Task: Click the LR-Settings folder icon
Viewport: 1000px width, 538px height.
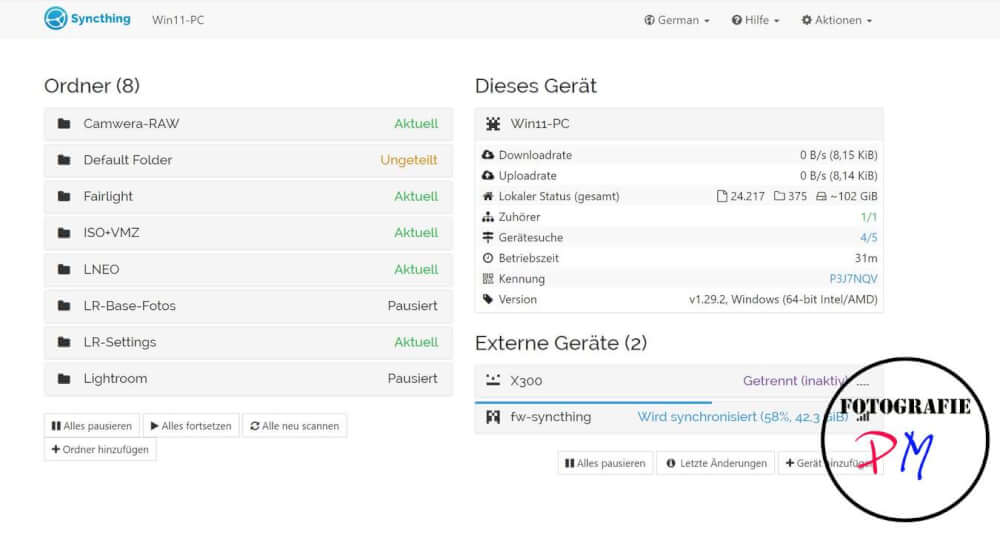Action: tap(64, 342)
